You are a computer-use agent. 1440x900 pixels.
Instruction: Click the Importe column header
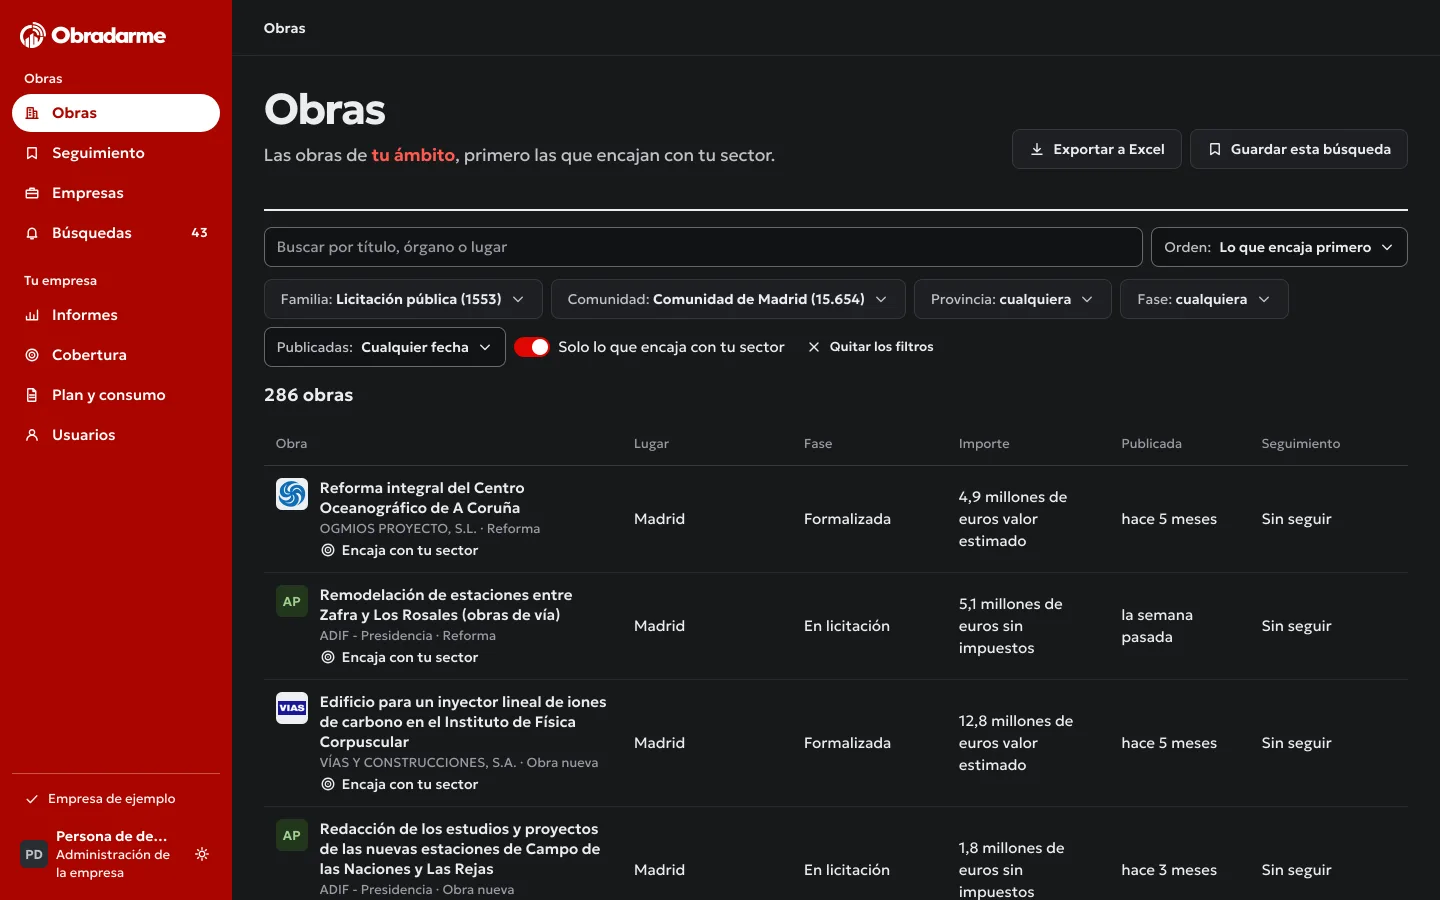984,444
